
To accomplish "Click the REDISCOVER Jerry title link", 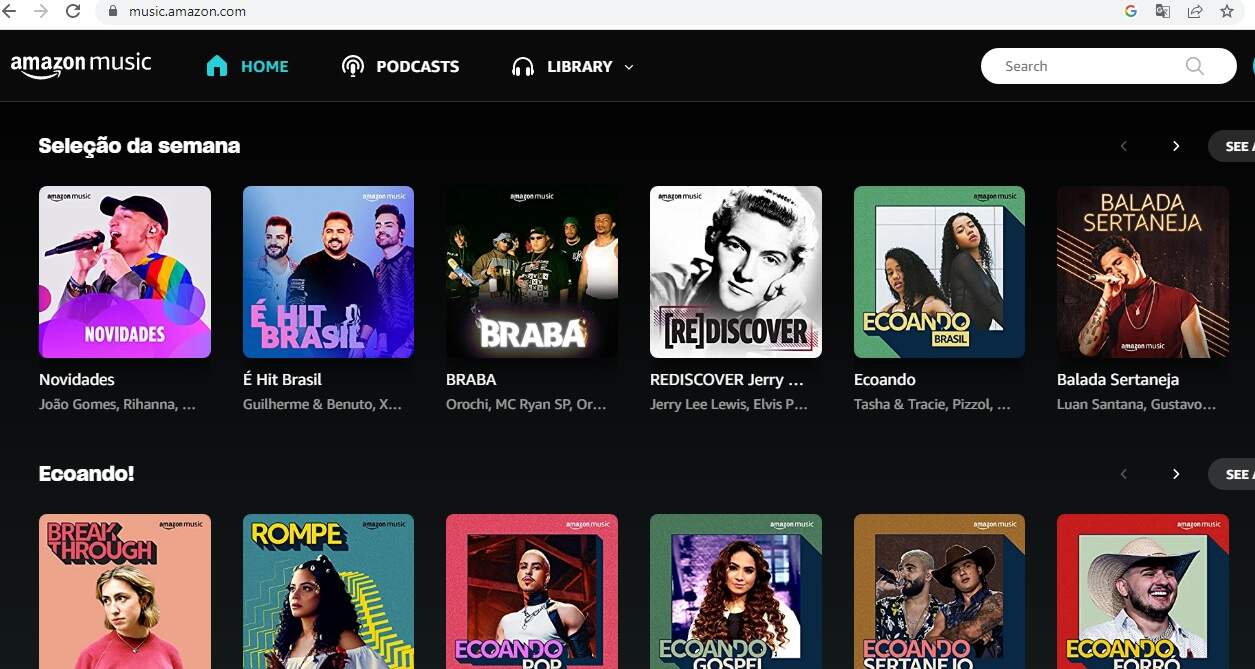I will tap(727, 380).
